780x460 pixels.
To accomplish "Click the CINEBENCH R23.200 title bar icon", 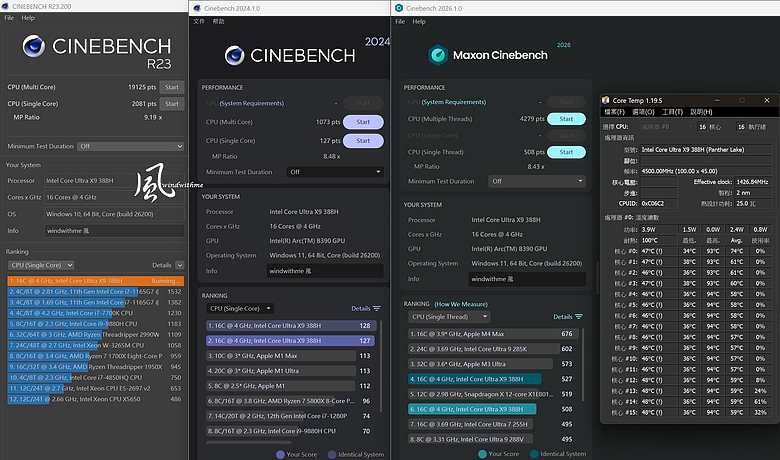I will coord(5,6).
